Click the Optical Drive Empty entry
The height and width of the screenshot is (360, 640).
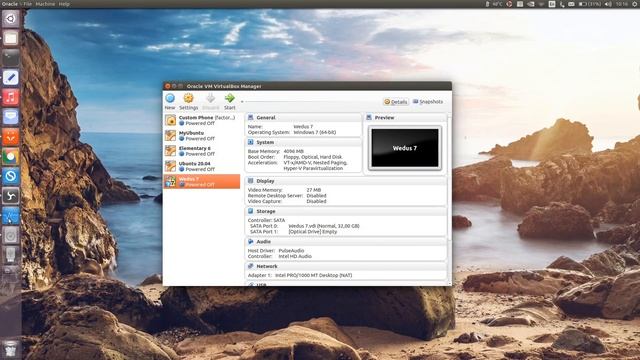(312, 231)
